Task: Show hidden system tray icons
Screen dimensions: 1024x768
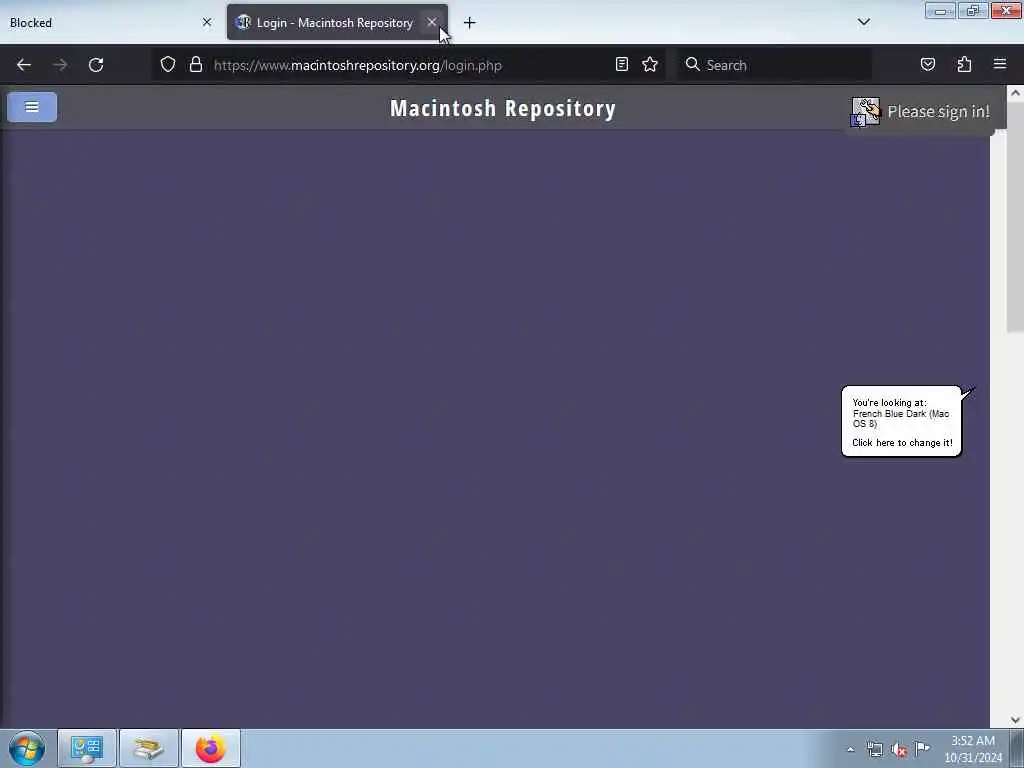Action: point(850,750)
